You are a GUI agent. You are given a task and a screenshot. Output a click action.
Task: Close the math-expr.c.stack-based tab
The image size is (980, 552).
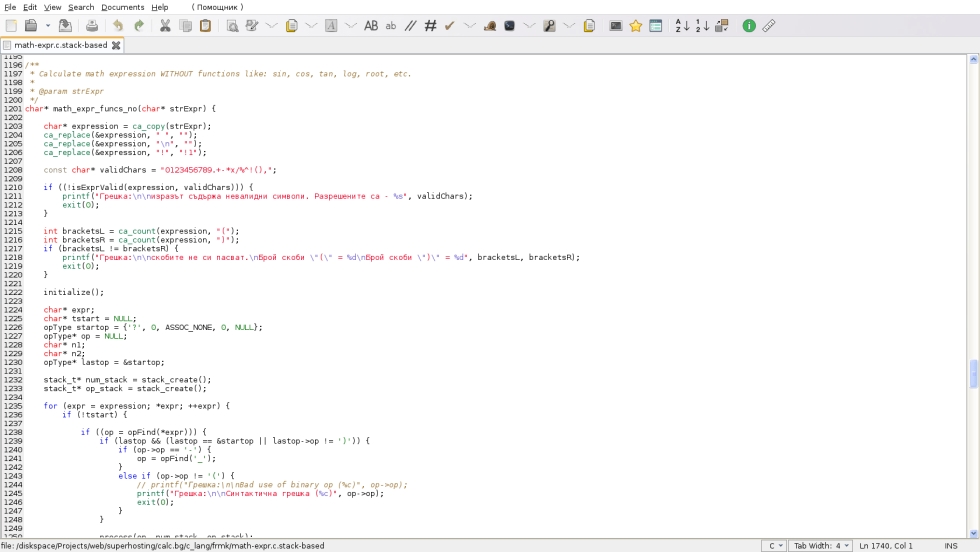click(116, 45)
